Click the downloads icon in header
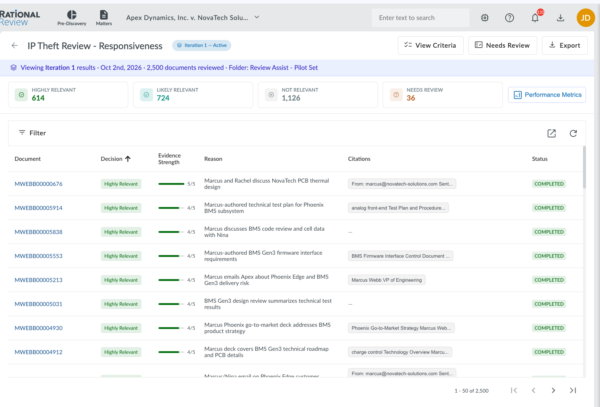This screenshot has width=600, height=407. coord(560,18)
